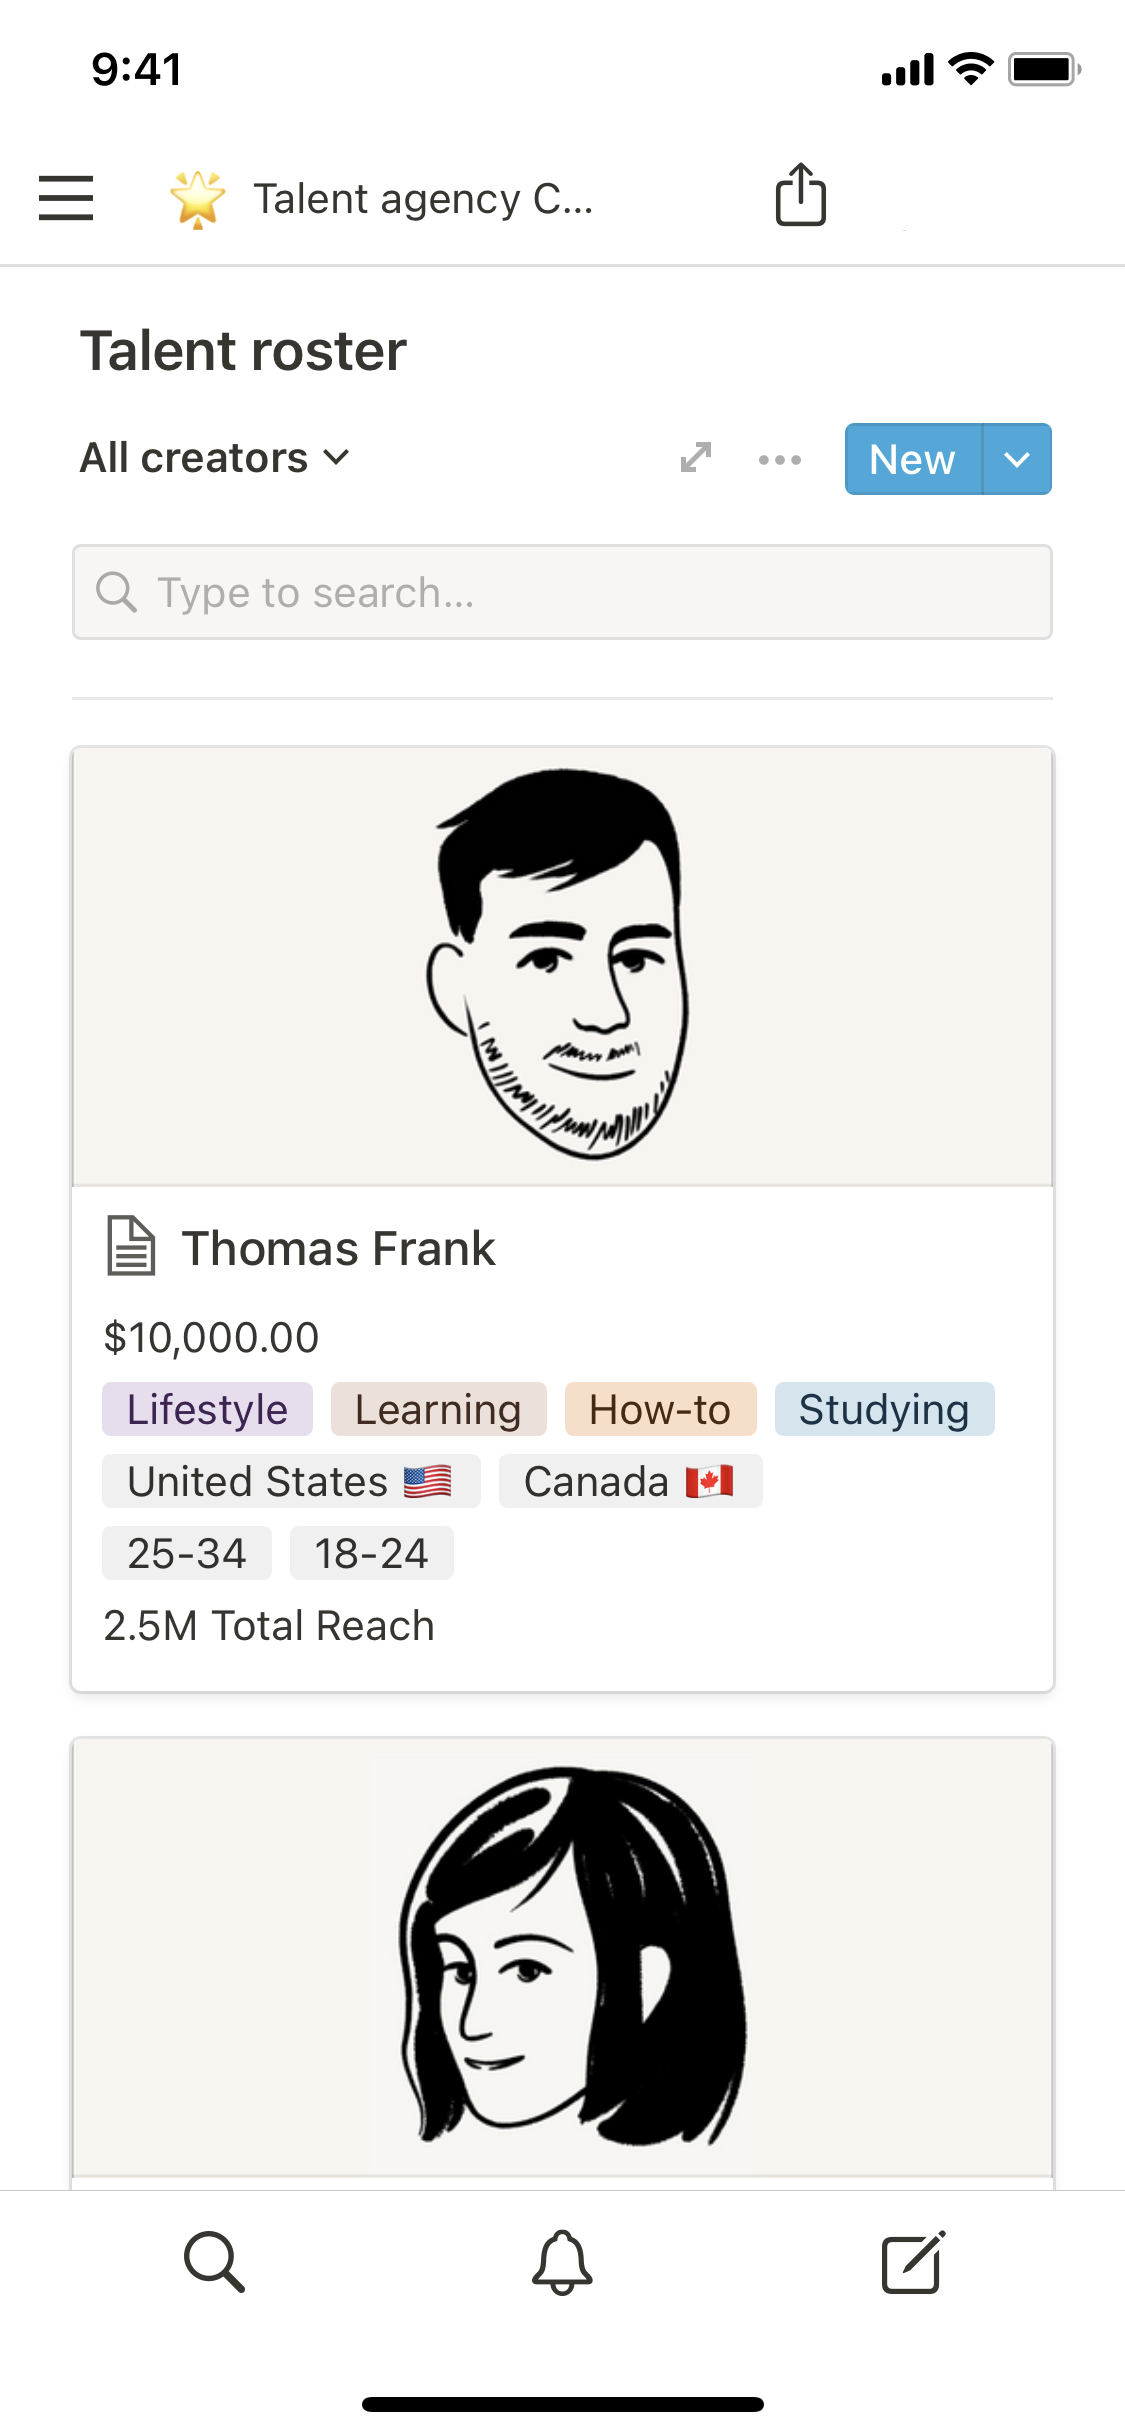Open the three-dot database options
Screen dimensions: 1125x2436
pos(780,460)
